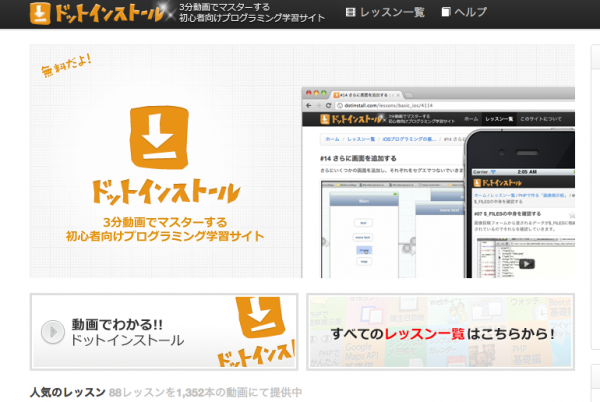Click the 人気のレッスン heading
600x402 pixels.
tap(68, 392)
